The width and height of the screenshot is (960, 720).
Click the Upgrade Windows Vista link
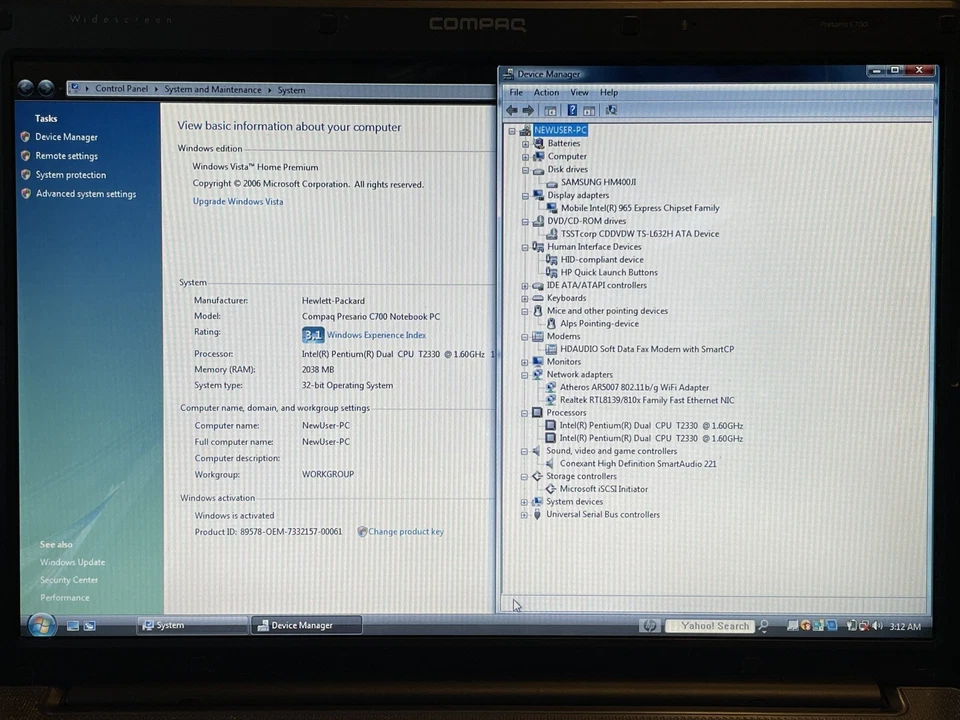tap(238, 201)
